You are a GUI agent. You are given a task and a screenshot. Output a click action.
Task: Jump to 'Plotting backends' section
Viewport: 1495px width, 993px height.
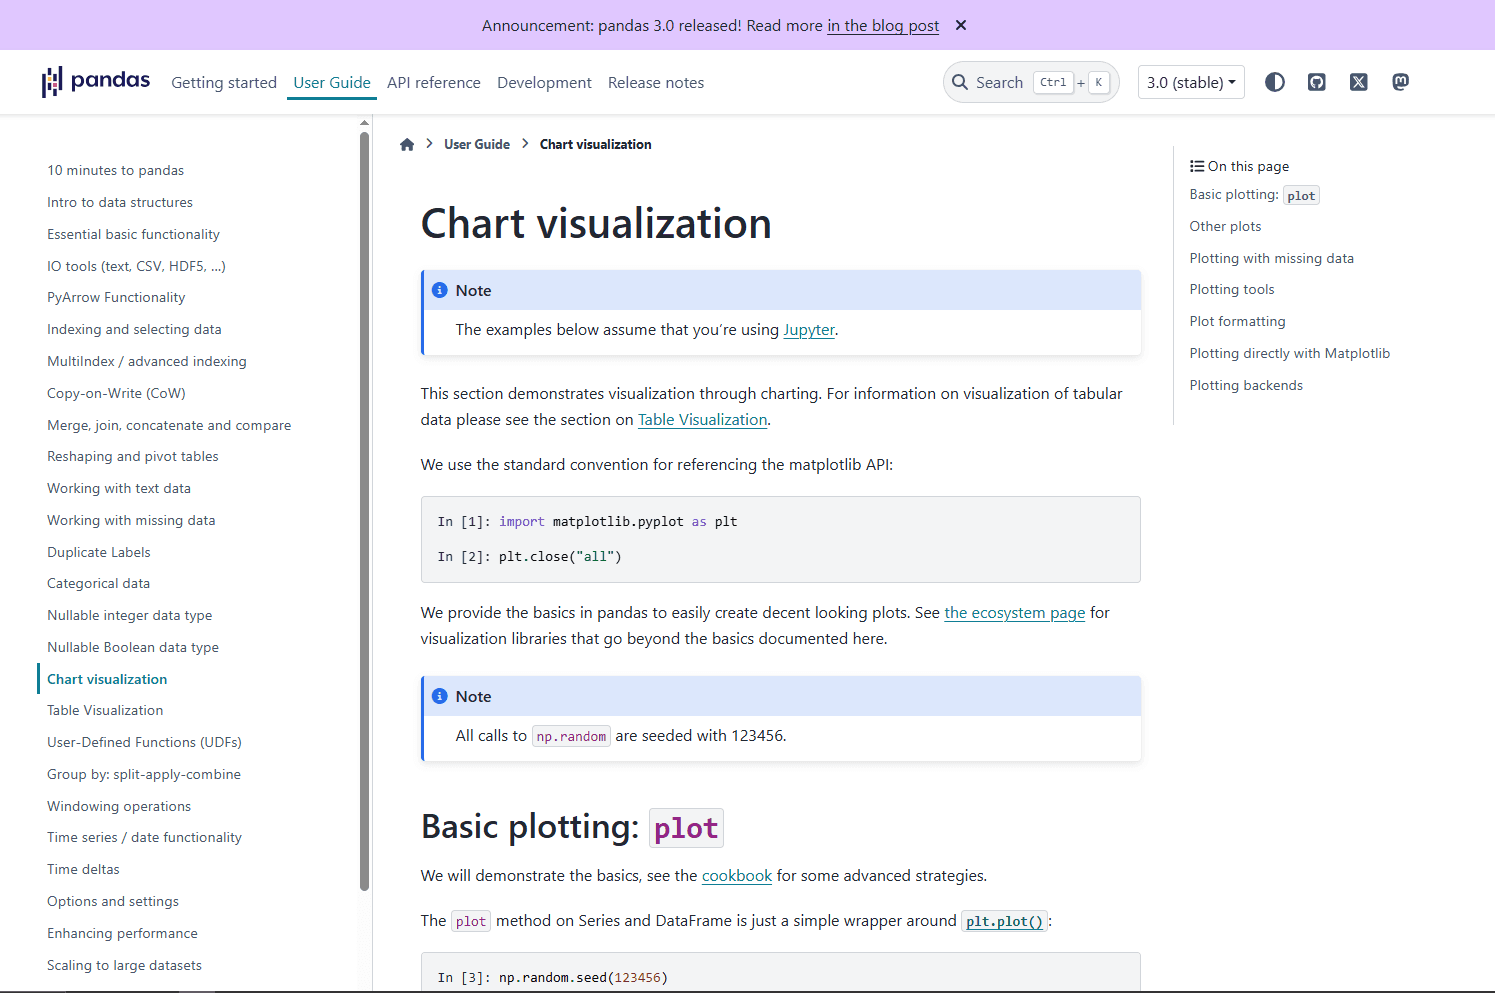coord(1246,385)
